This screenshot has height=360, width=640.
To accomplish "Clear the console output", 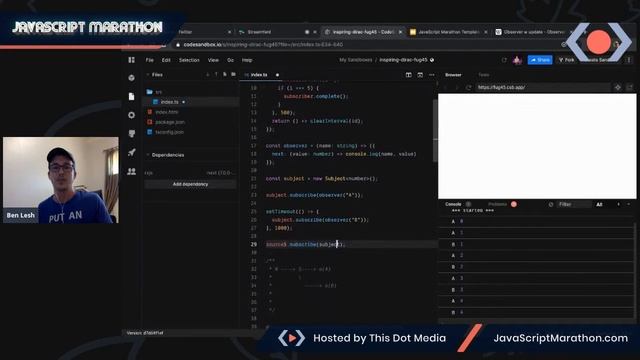I will (x=551, y=204).
